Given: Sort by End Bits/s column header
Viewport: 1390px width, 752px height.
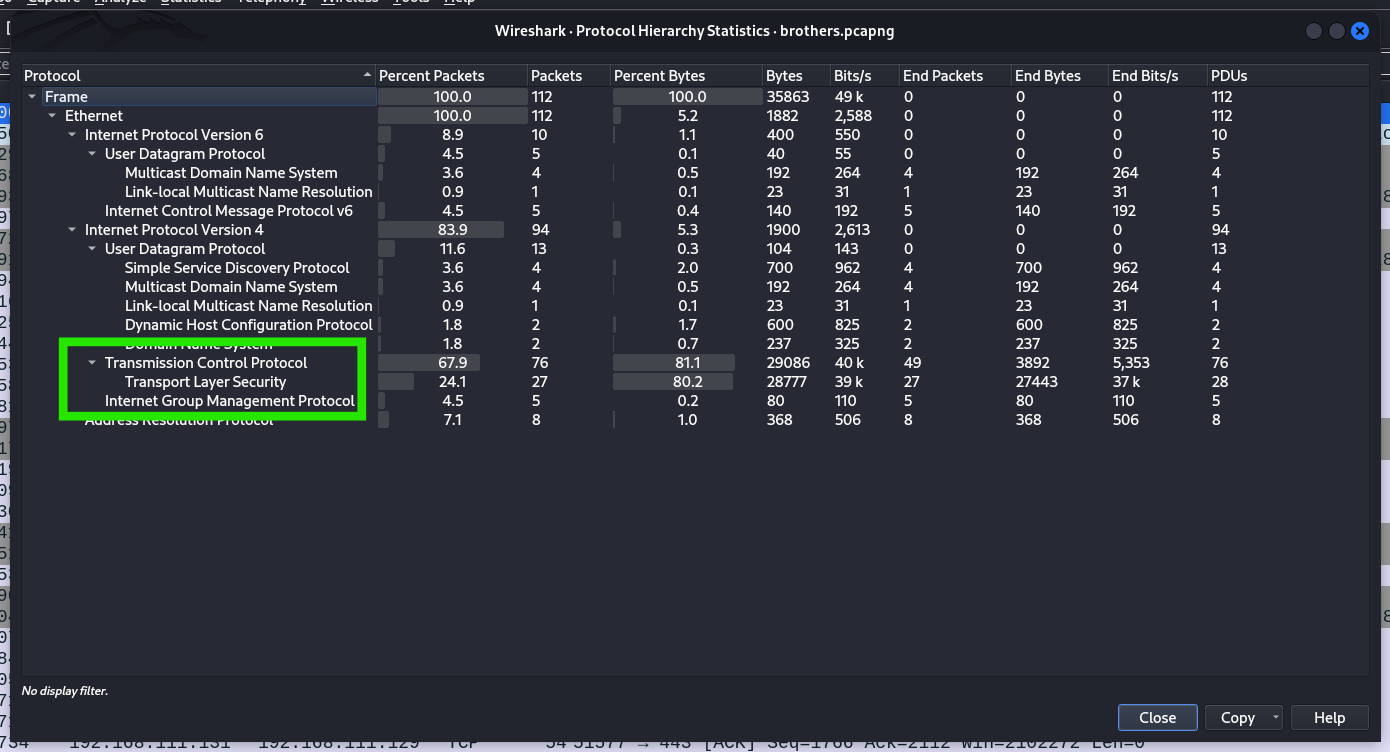Looking at the screenshot, I should click(1158, 76).
